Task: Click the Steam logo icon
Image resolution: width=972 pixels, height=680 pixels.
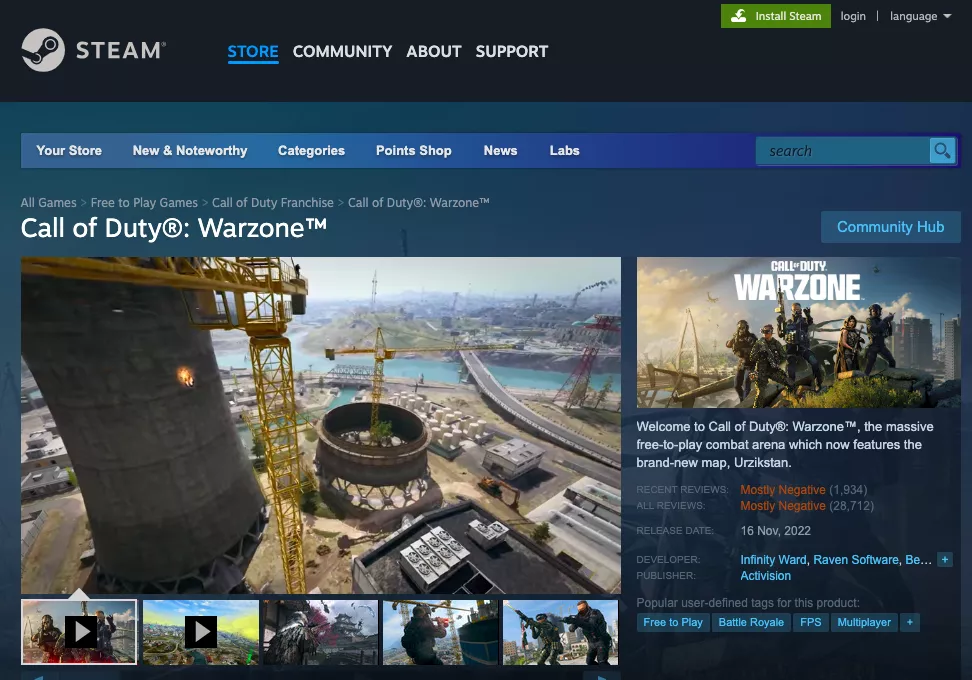Action: pyautogui.click(x=43, y=50)
